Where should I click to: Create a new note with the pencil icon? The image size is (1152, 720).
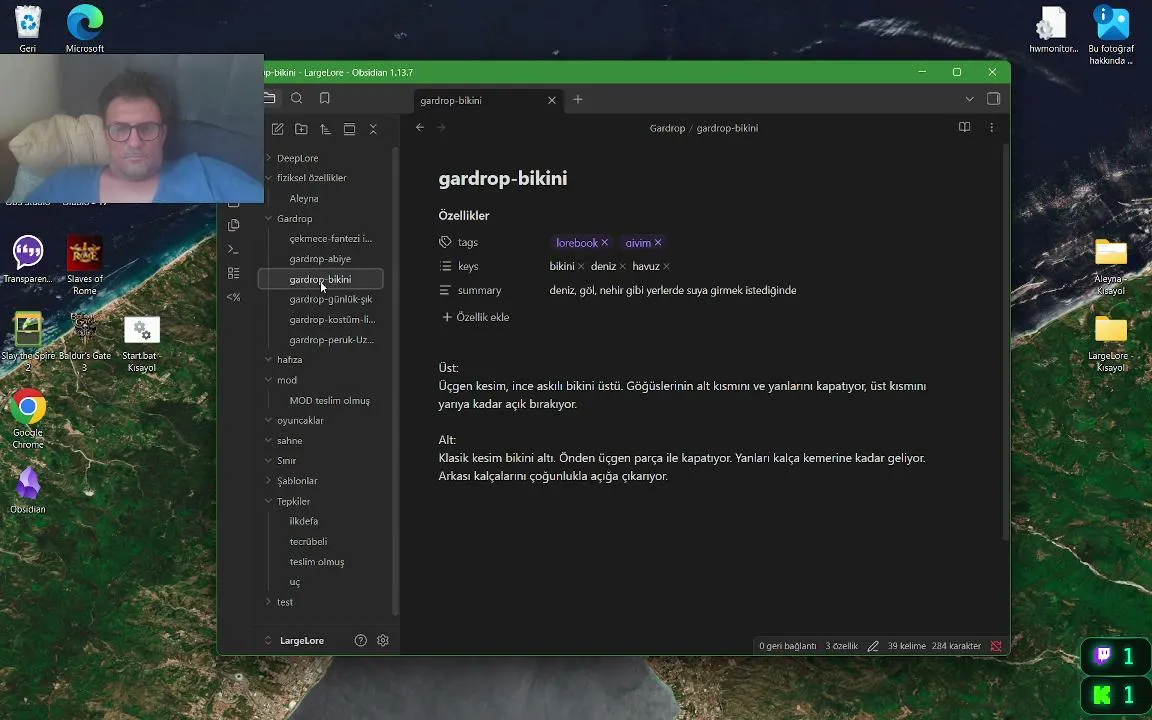(278, 129)
